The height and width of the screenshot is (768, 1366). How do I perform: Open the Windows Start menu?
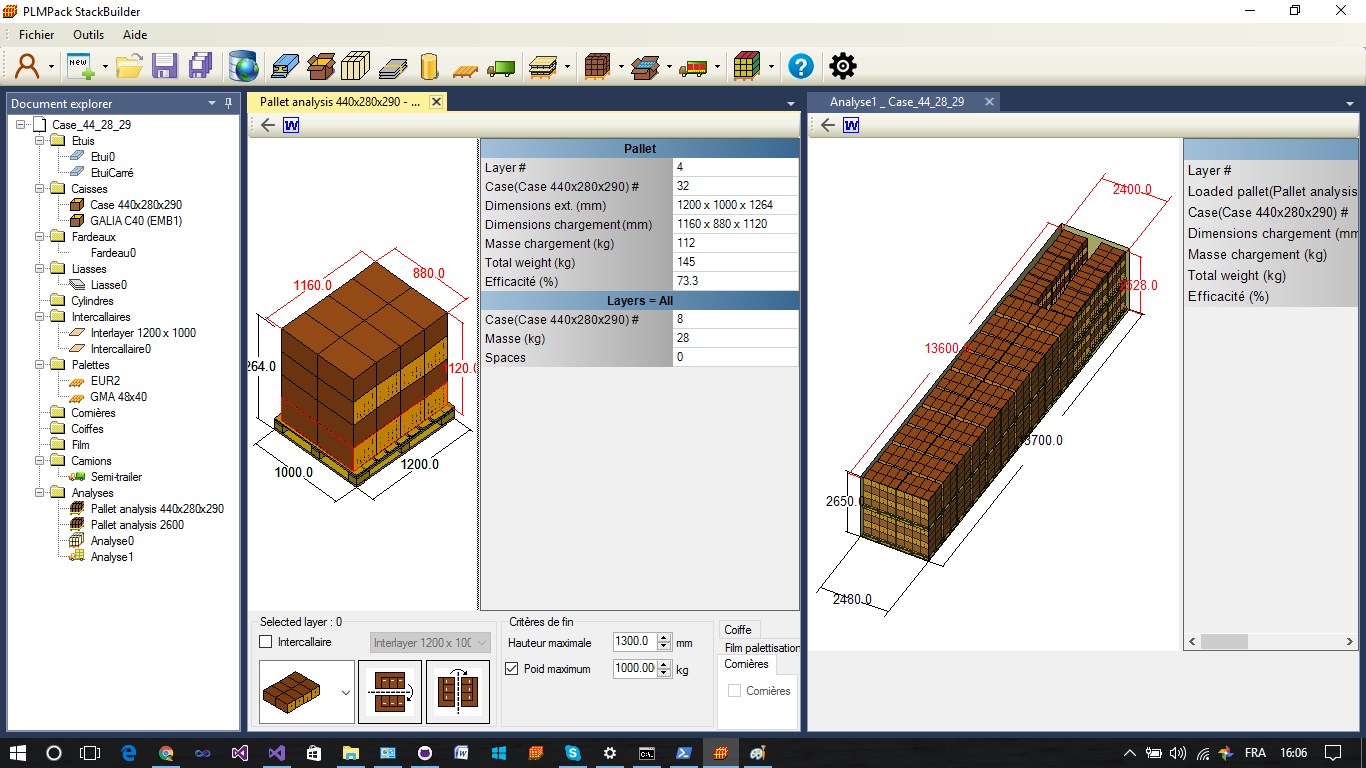(x=18, y=752)
